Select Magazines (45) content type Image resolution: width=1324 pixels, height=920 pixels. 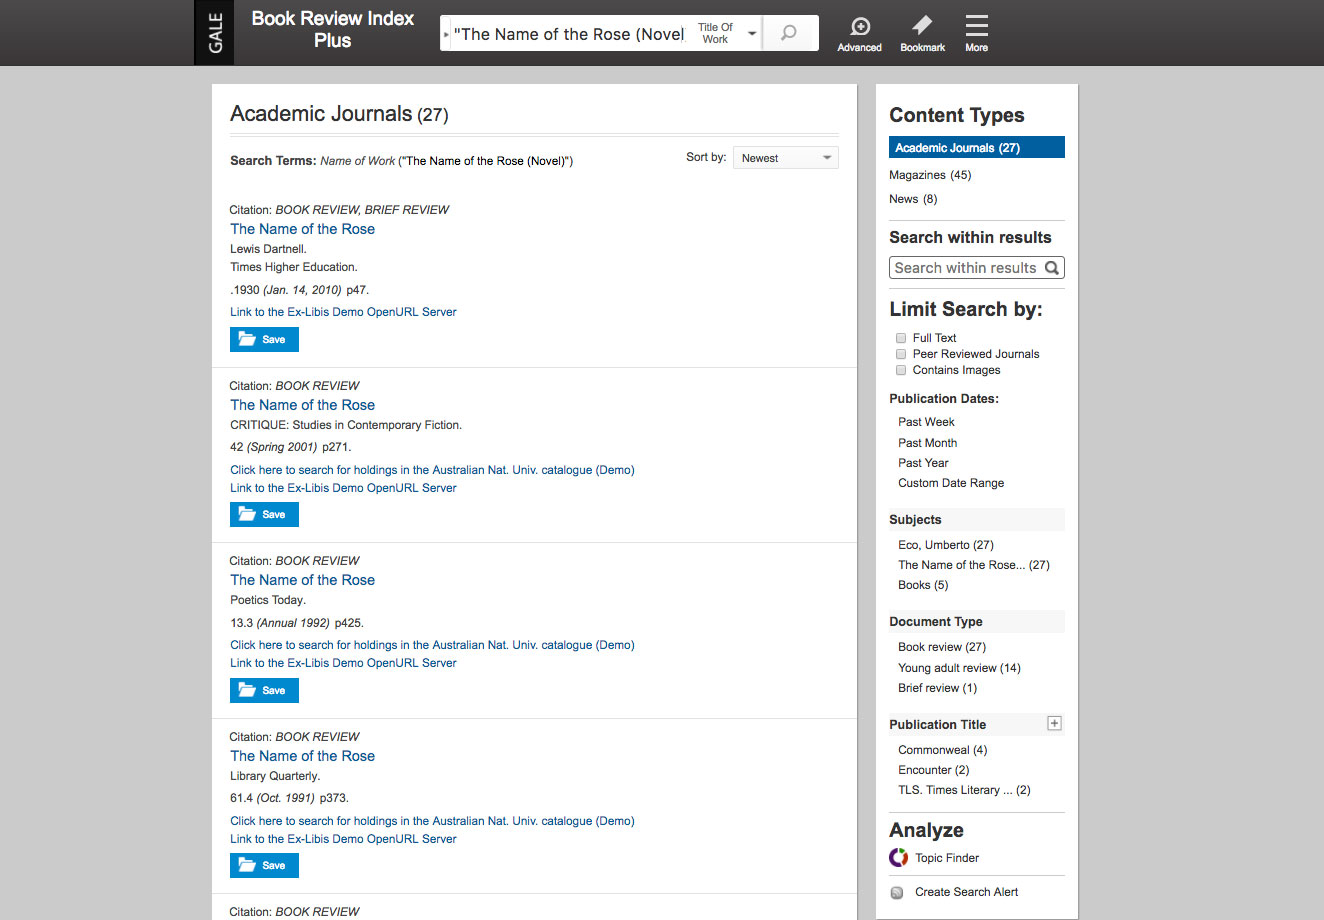pyautogui.click(x=930, y=175)
